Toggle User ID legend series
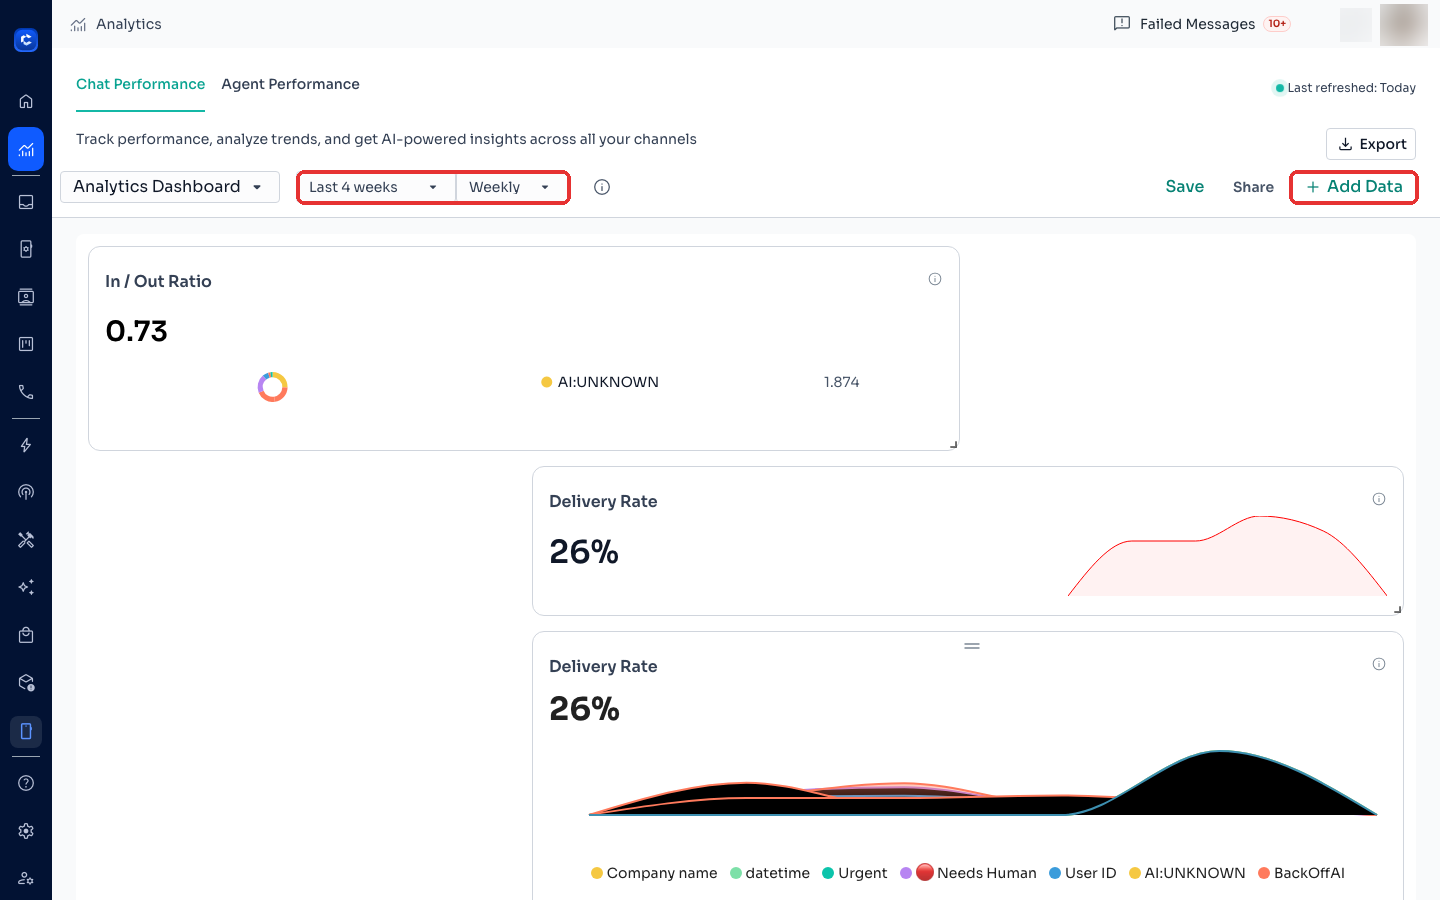The height and width of the screenshot is (900, 1440). (x=1083, y=873)
